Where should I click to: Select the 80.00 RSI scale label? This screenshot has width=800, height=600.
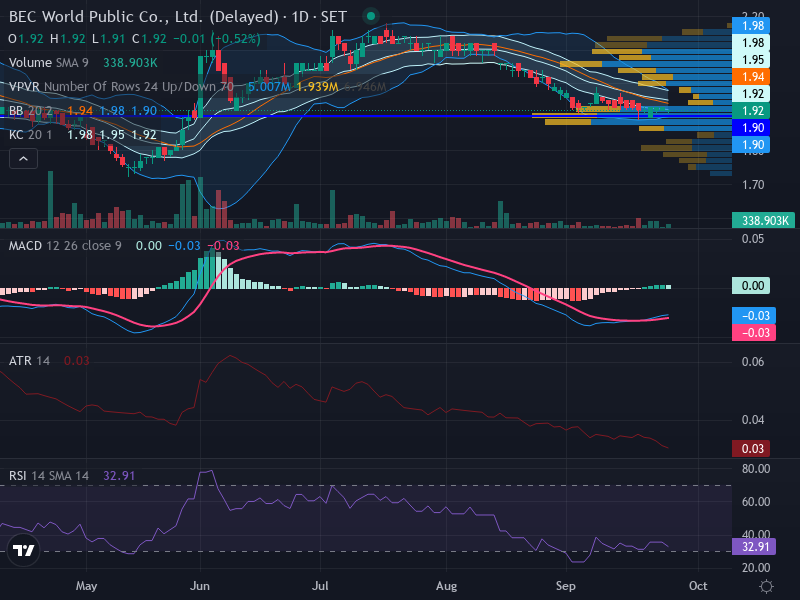point(756,469)
